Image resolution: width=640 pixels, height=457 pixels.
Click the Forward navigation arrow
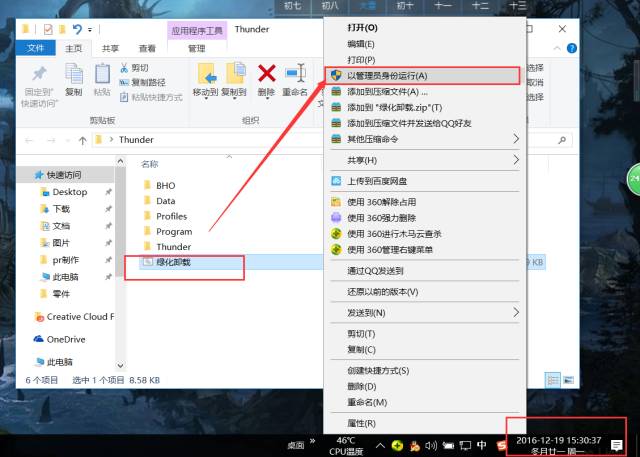click(51, 140)
